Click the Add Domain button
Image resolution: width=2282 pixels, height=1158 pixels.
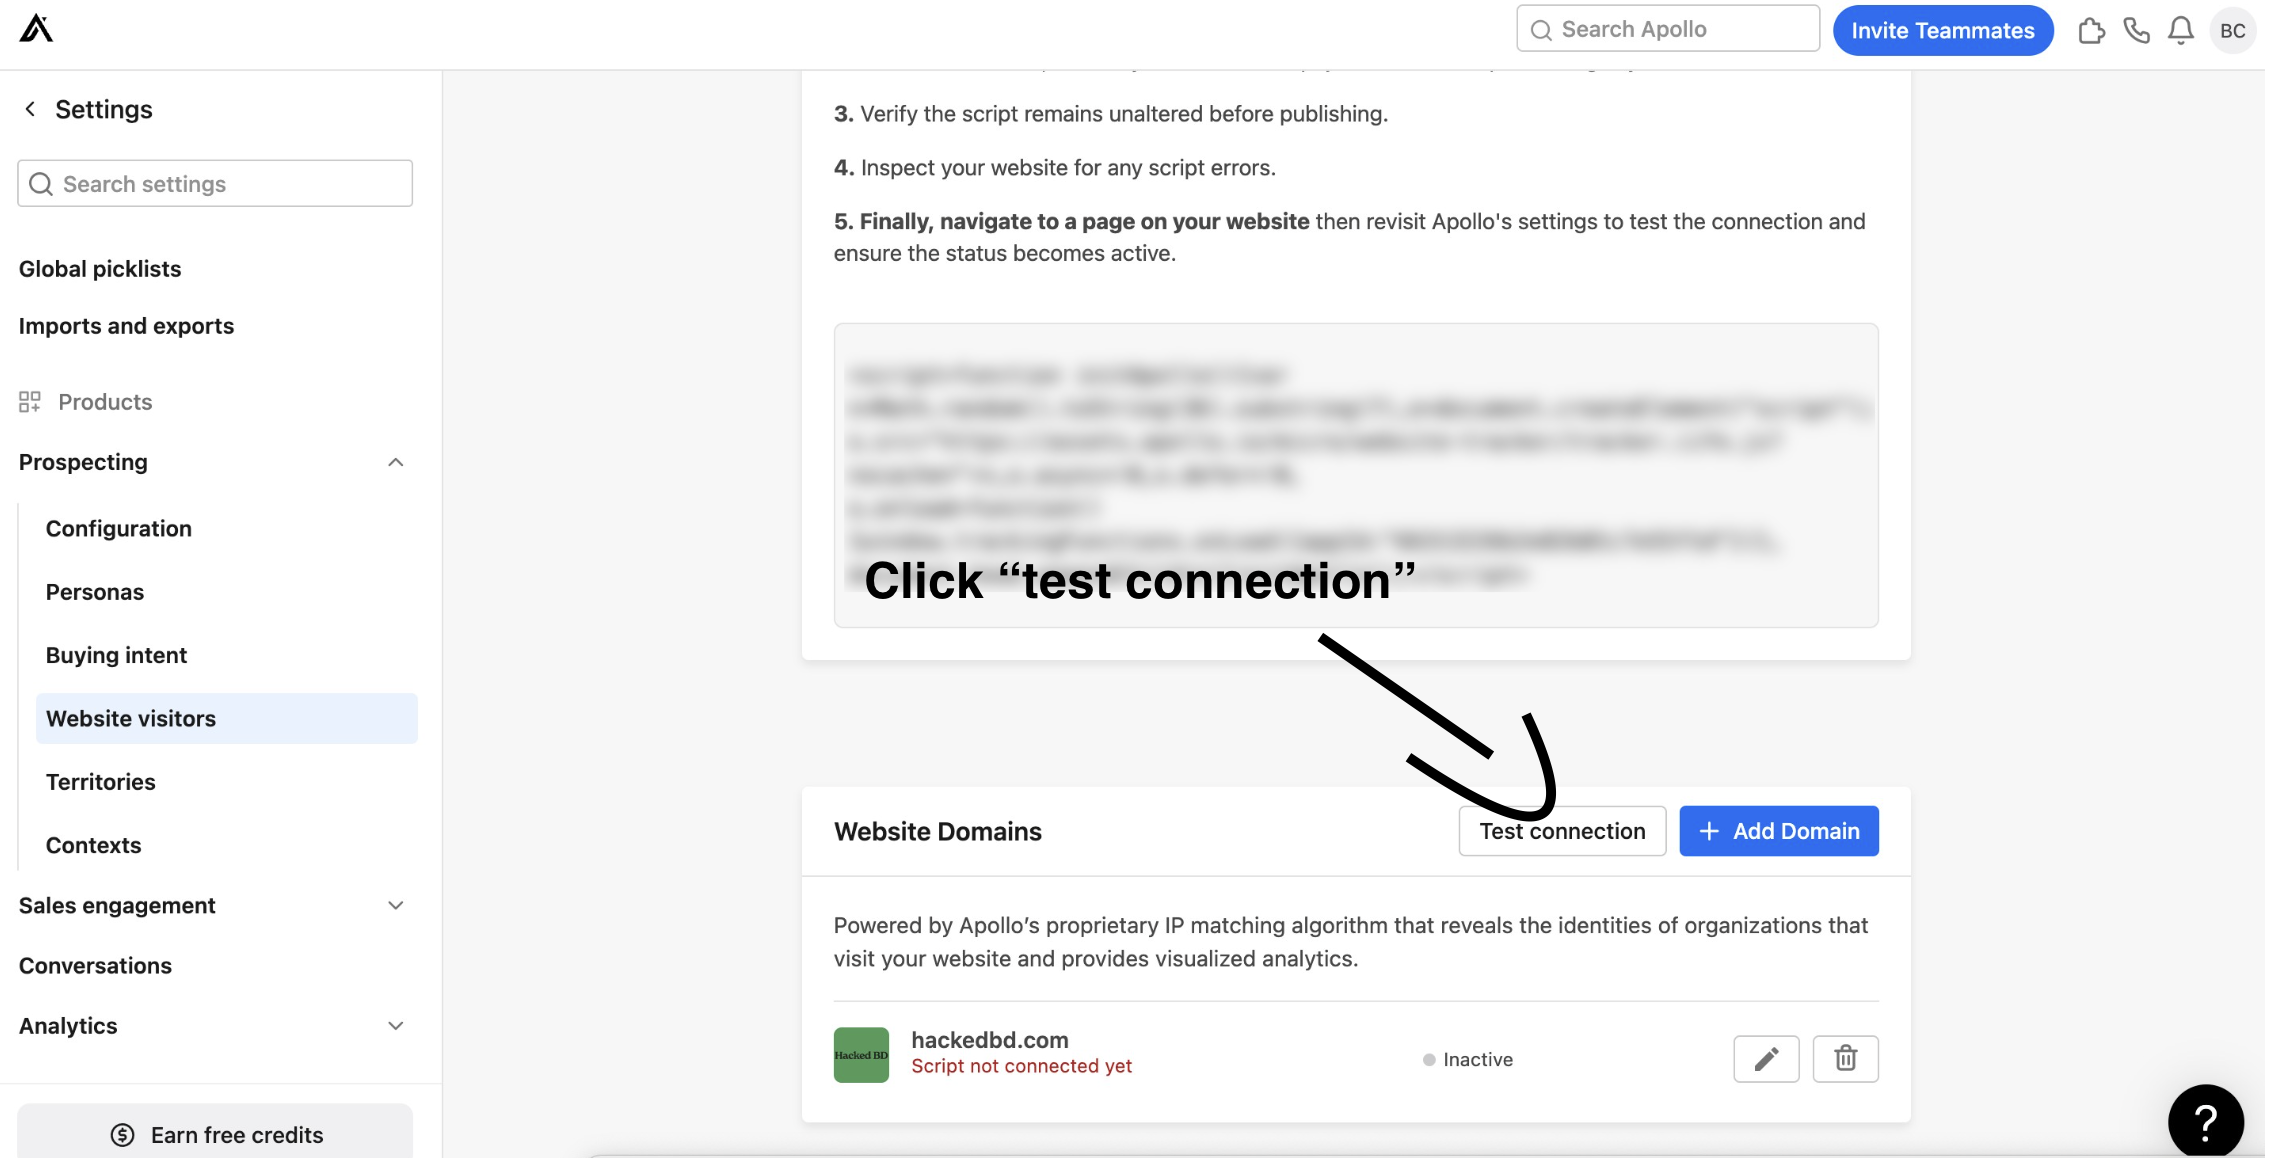(1779, 831)
